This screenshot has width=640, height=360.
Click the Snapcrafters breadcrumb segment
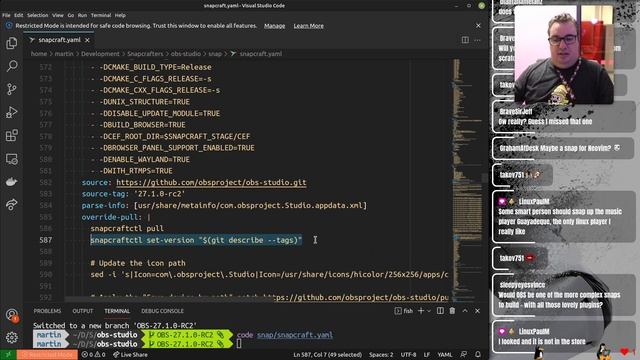click(145, 54)
